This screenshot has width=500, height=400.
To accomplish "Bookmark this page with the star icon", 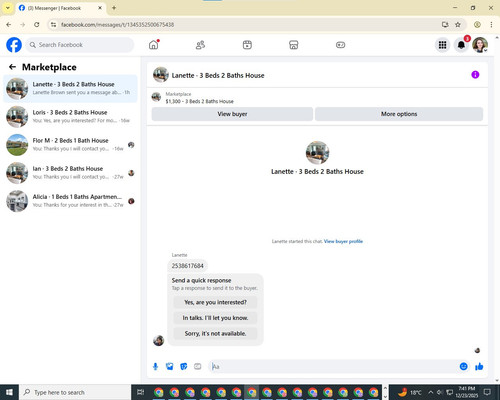I will [x=458, y=24].
